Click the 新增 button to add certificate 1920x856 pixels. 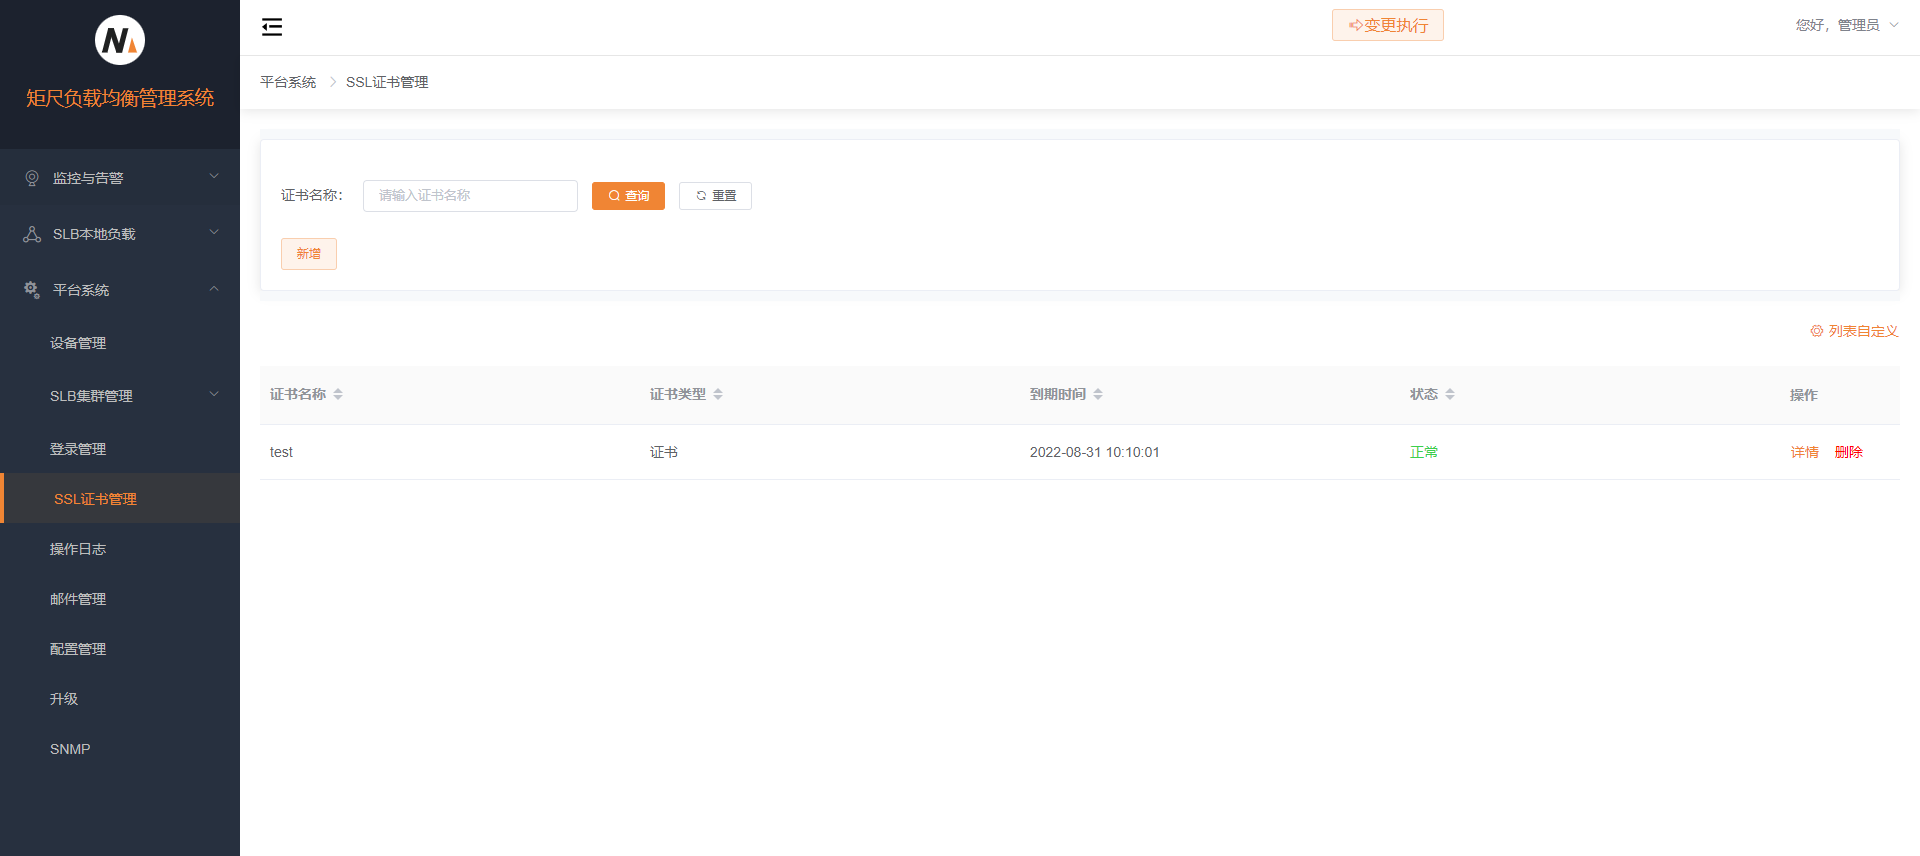[308, 254]
